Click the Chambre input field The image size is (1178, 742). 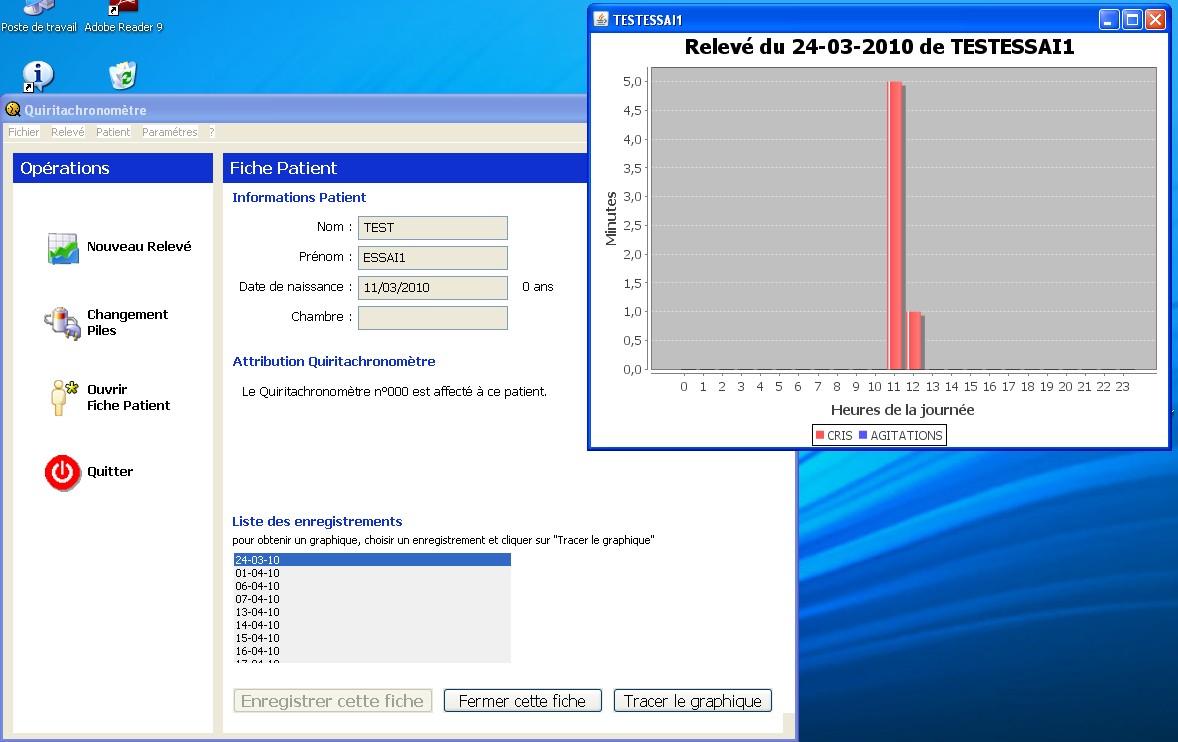[x=432, y=318]
